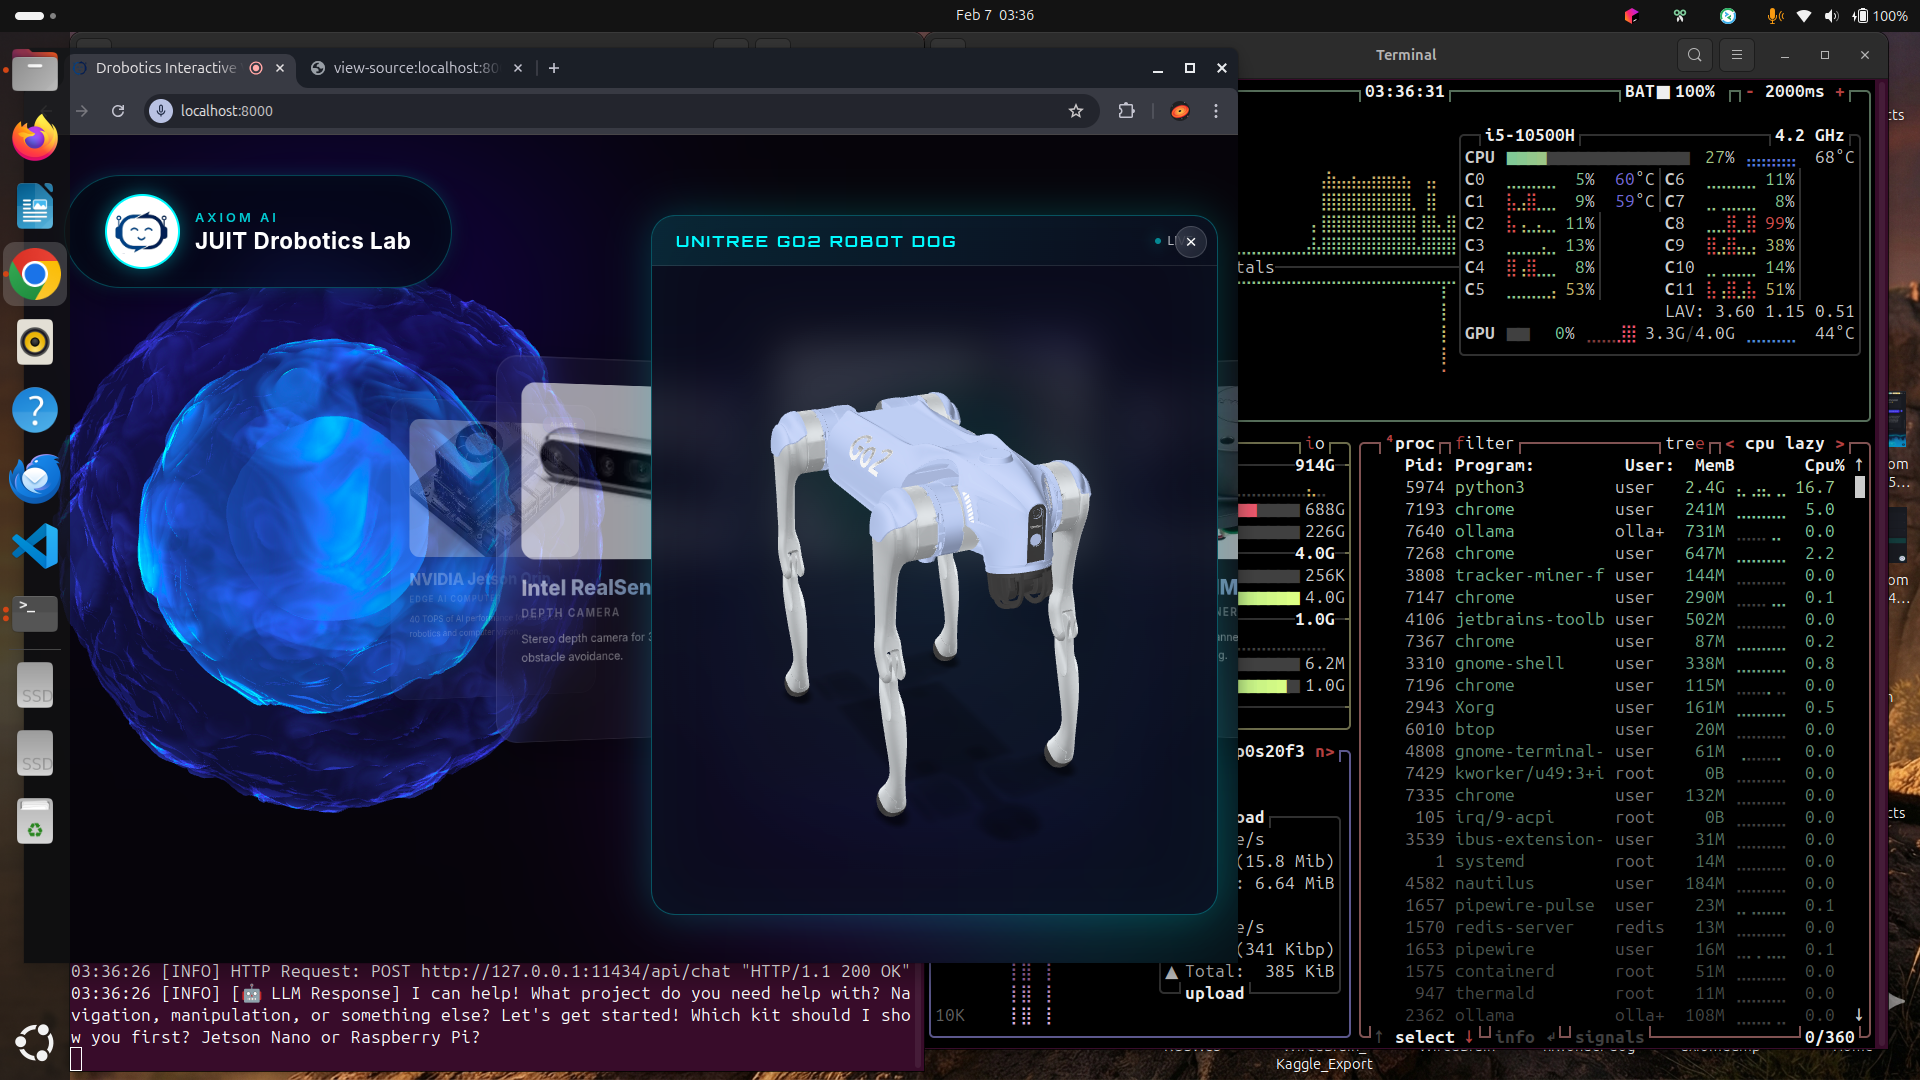Screen dimensions: 1920x1080
Task: Click select in btop proc footer
Action: (1425, 1037)
